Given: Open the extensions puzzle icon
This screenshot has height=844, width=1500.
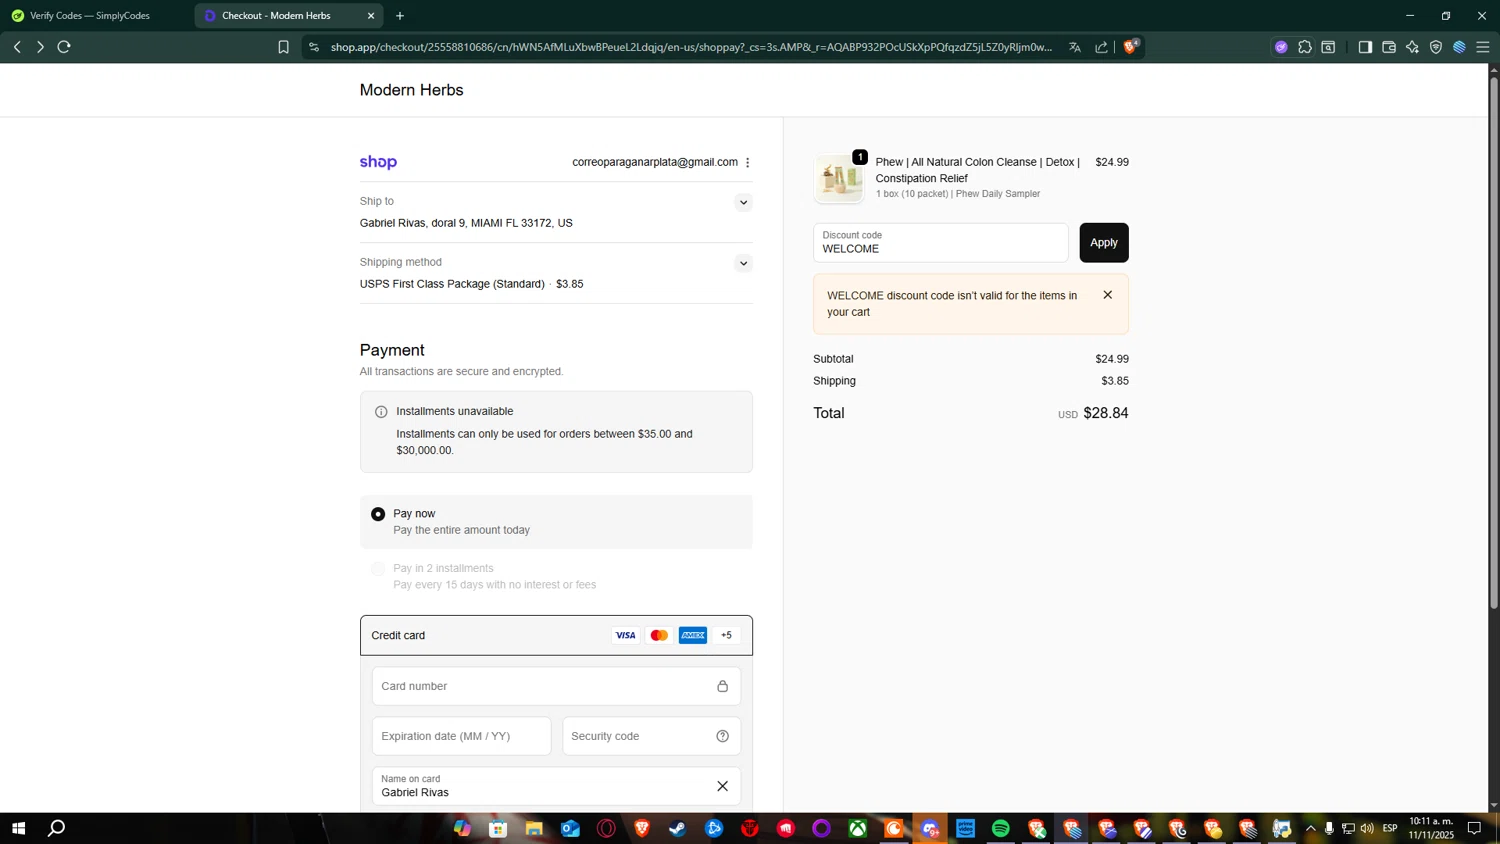Looking at the screenshot, I should [1305, 47].
